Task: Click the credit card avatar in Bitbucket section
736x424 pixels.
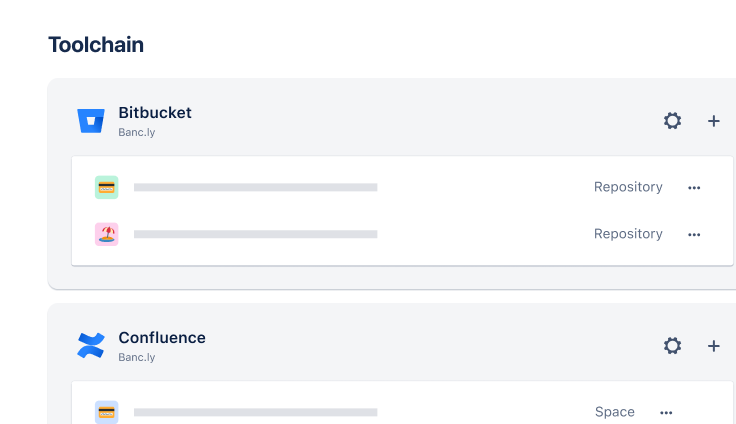Action: coord(107,187)
